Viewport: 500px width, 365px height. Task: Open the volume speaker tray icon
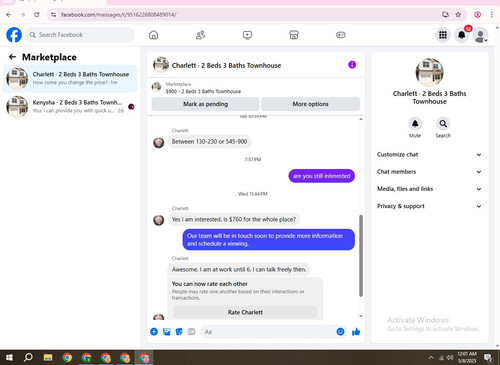click(450, 358)
